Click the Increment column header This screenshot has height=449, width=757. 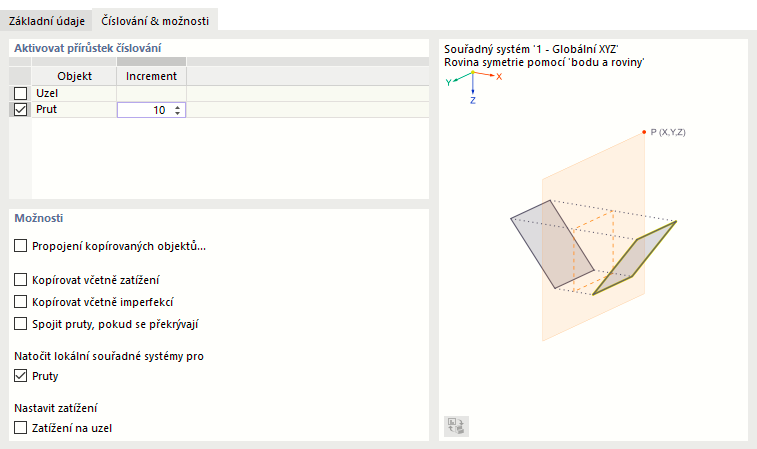pyautogui.click(x=151, y=76)
